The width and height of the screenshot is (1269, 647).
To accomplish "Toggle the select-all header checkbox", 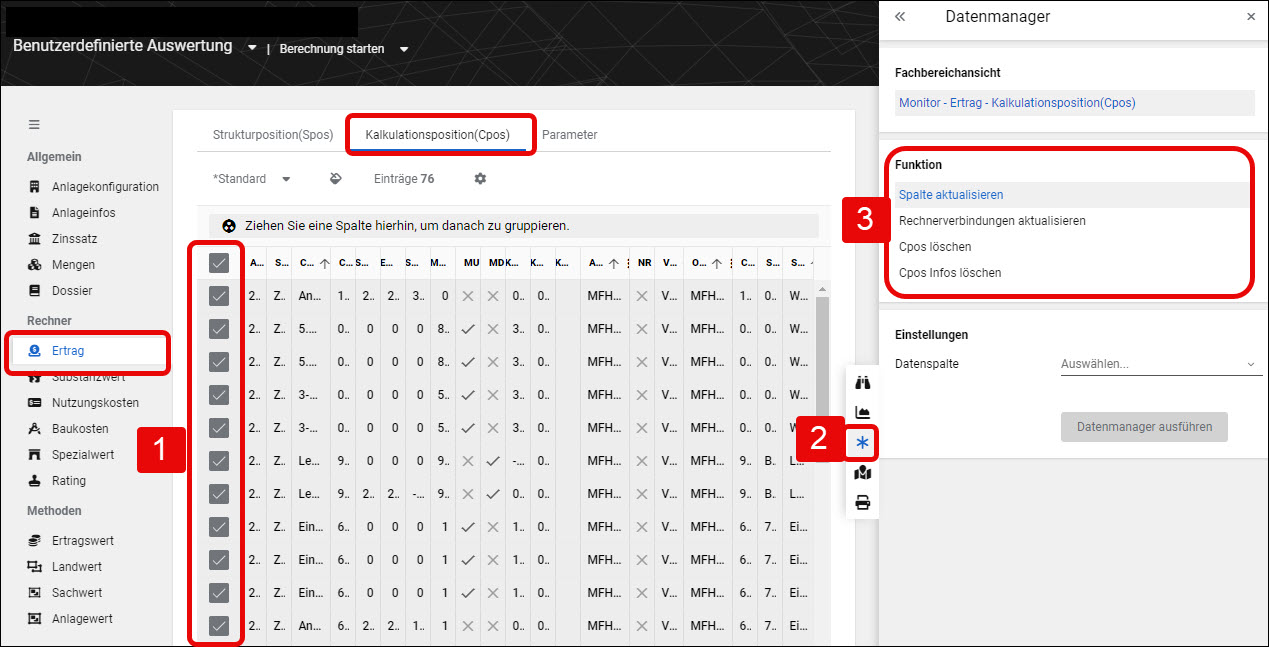I will tap(219, 263).
